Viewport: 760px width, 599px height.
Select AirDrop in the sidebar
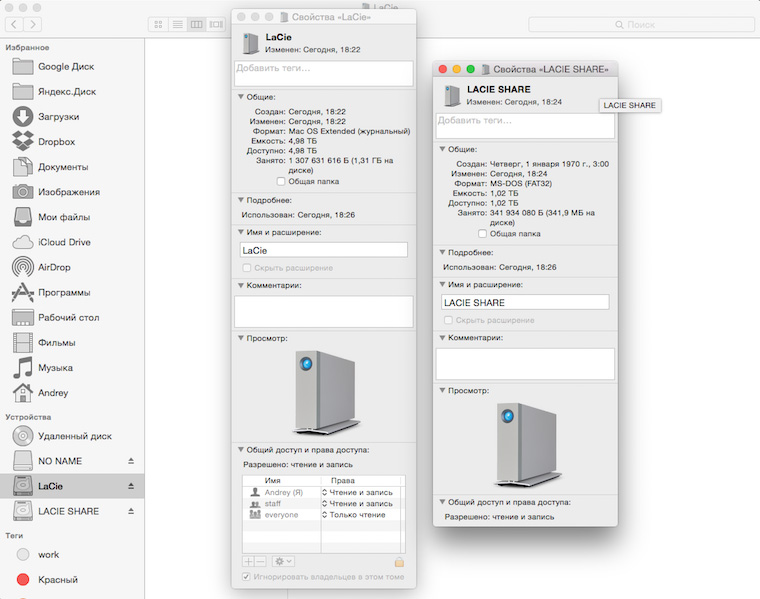56,267
